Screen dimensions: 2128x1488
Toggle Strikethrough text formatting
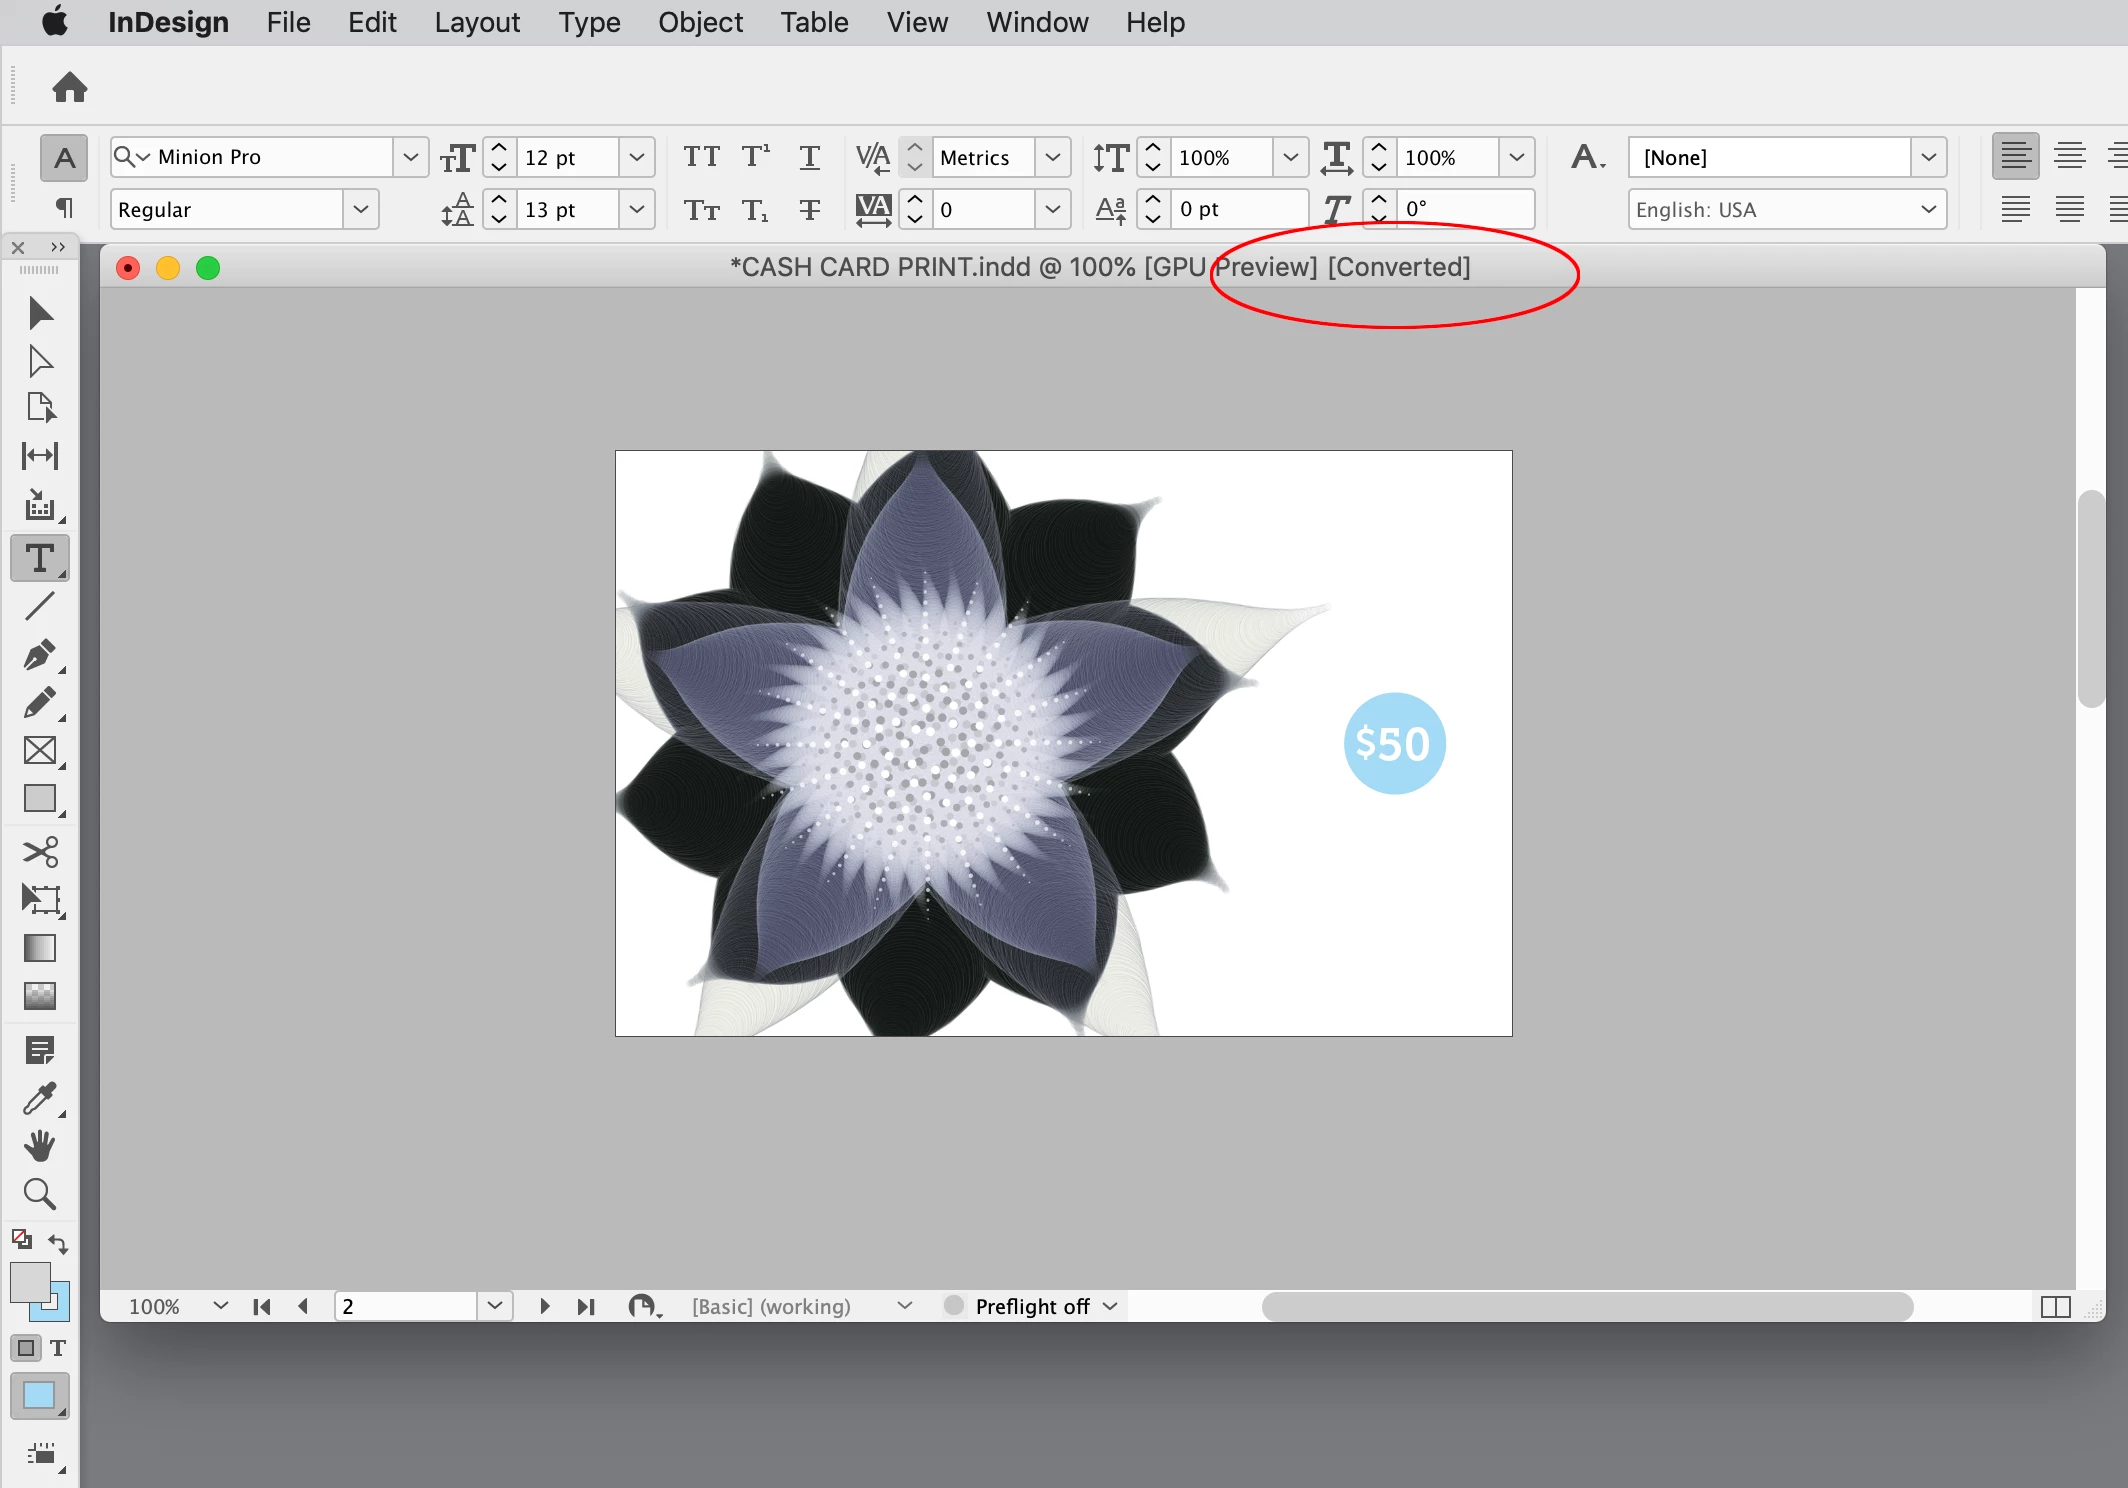[809, 209]
